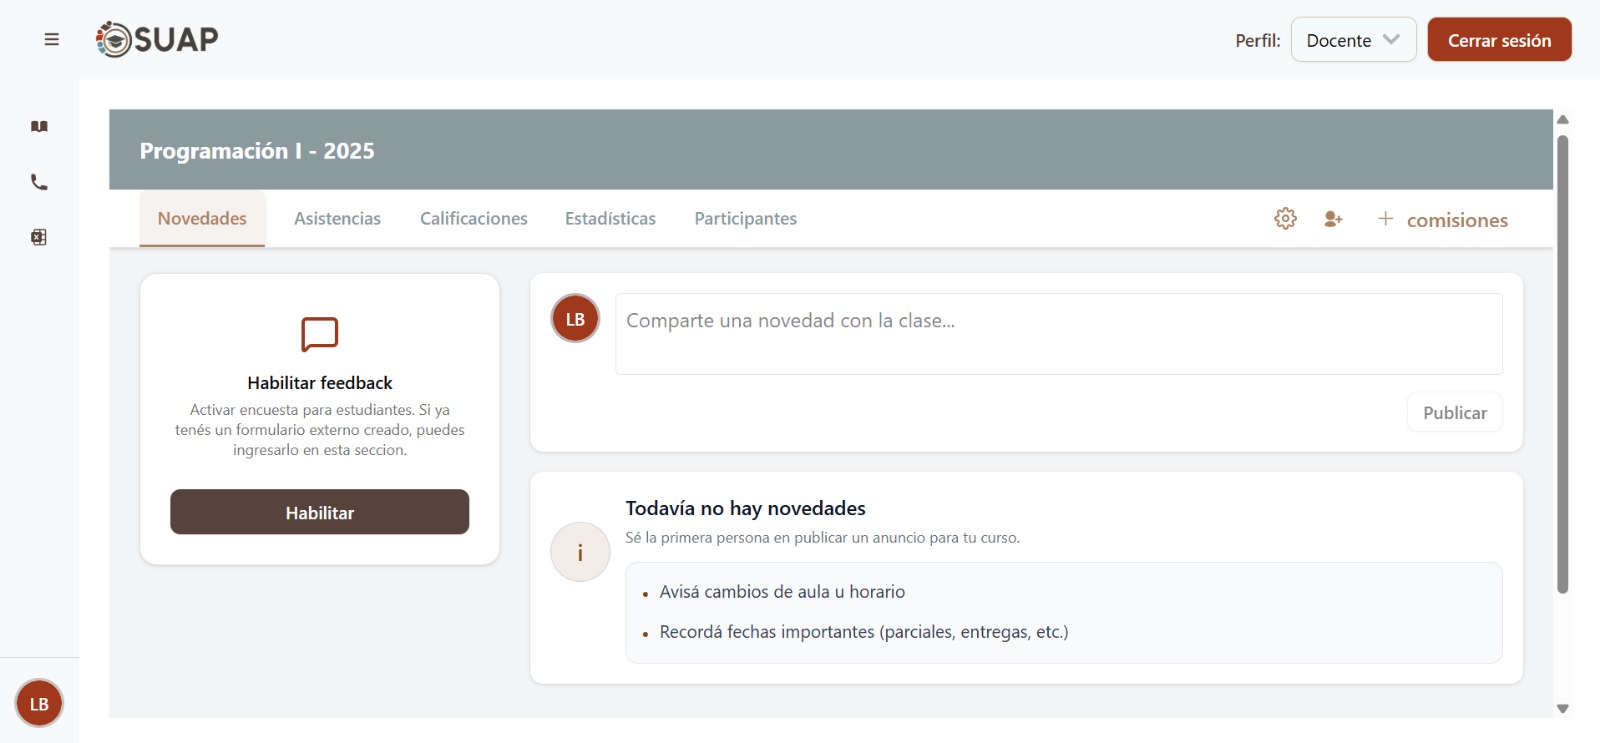The image size is (1600, 743).
Task: Click the info icon beside no novedades
Action: (x=580, y=552)
